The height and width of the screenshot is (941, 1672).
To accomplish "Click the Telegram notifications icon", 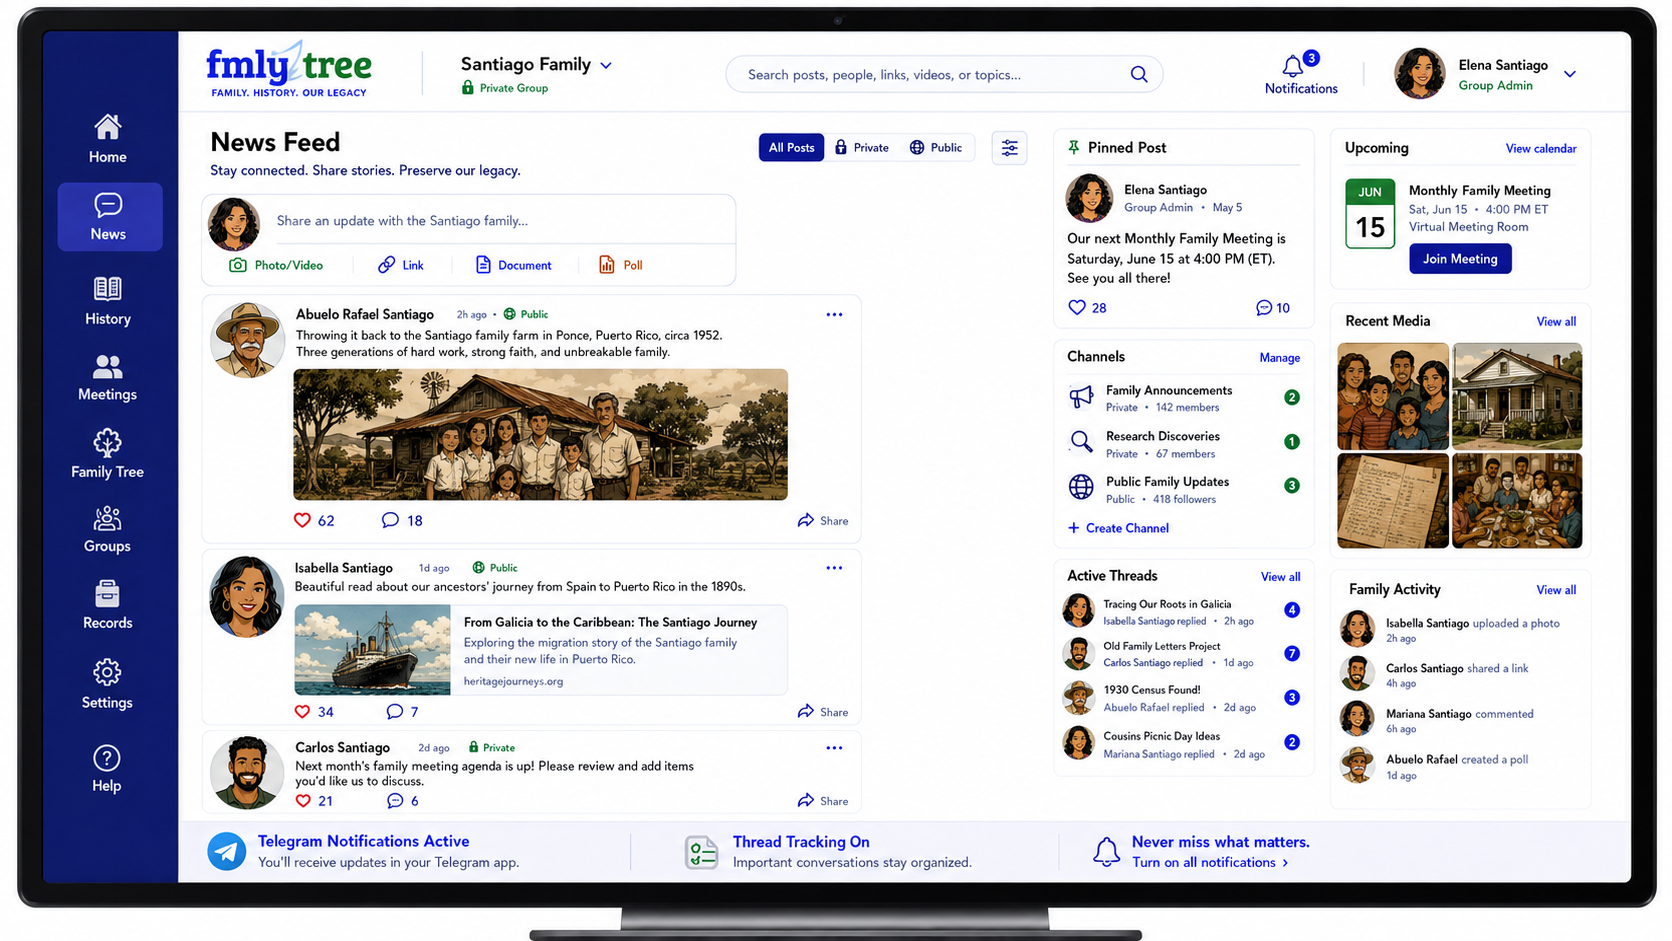I will [227, 852].
